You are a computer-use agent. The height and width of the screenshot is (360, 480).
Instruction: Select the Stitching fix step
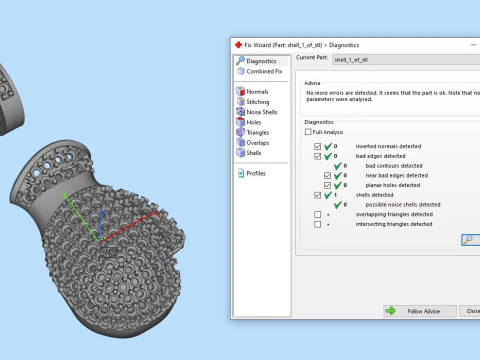(x=253, y=102)
